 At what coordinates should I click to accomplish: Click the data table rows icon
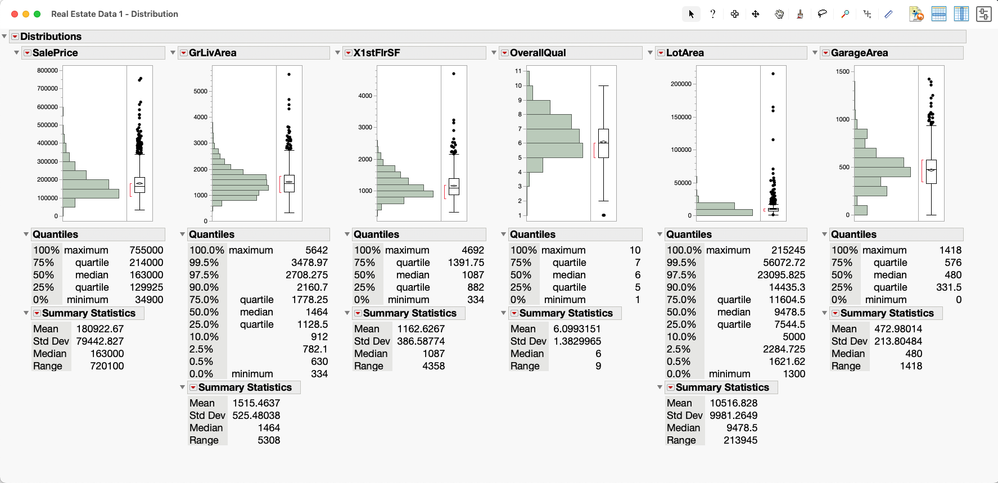939,14
